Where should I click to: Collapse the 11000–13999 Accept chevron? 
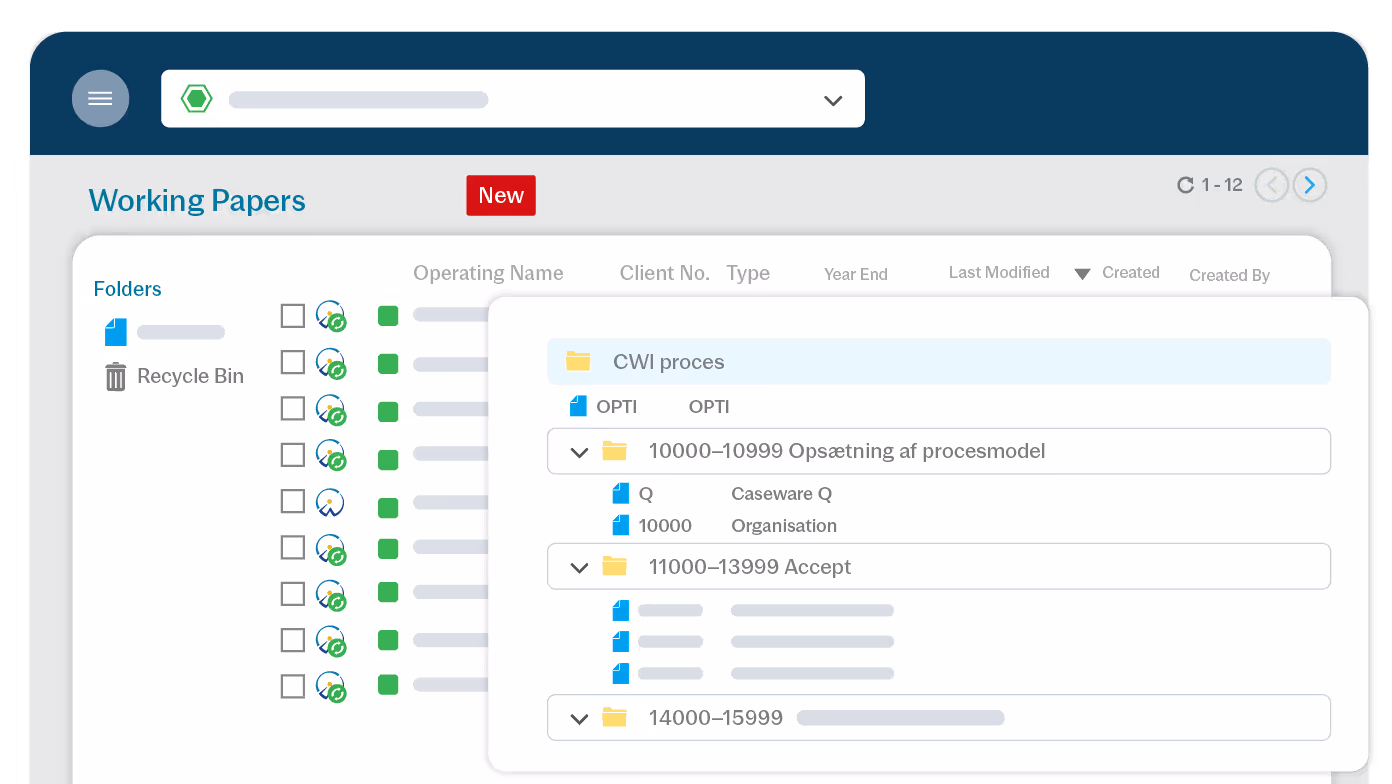click(x=579, y=568)
